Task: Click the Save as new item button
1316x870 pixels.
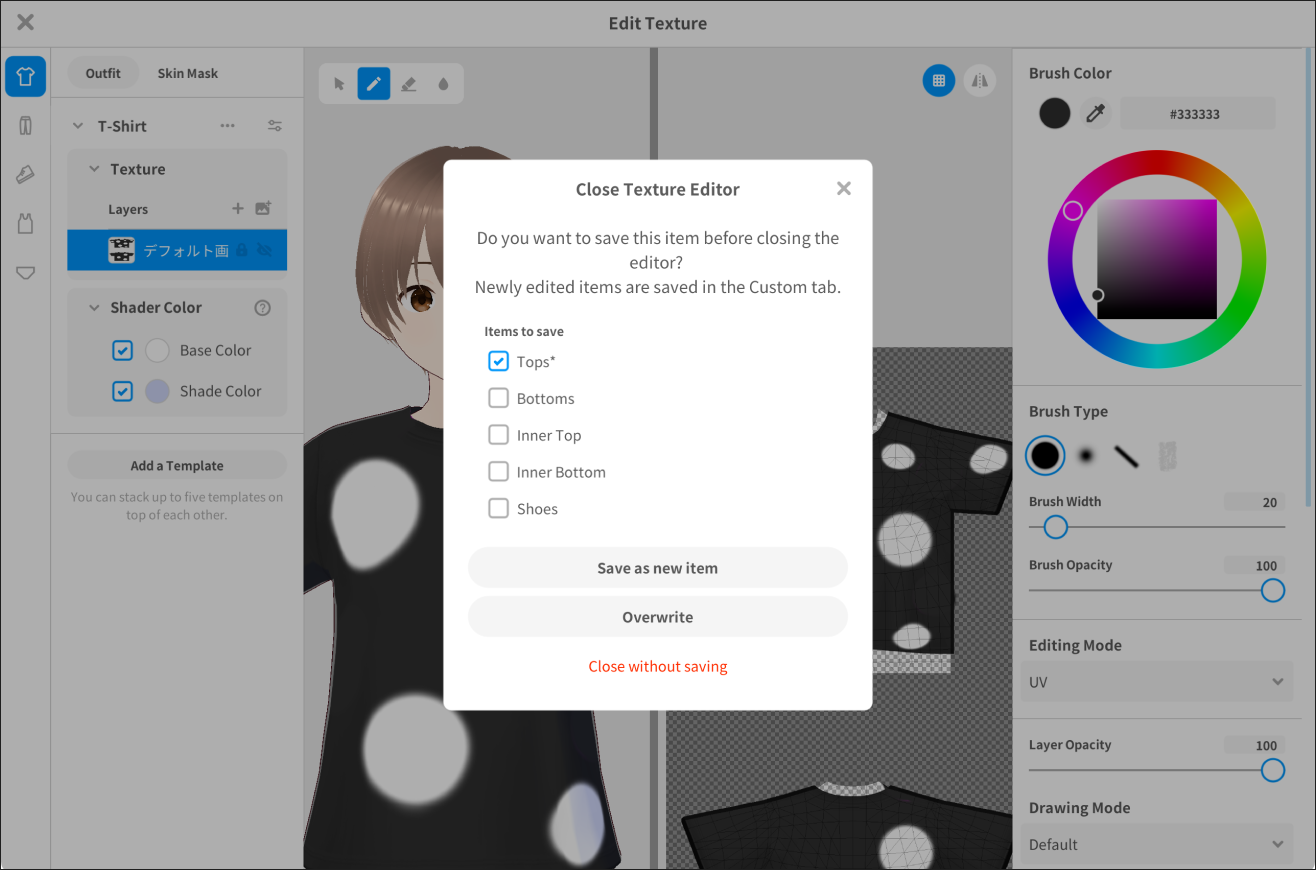Action: (657, 568)
